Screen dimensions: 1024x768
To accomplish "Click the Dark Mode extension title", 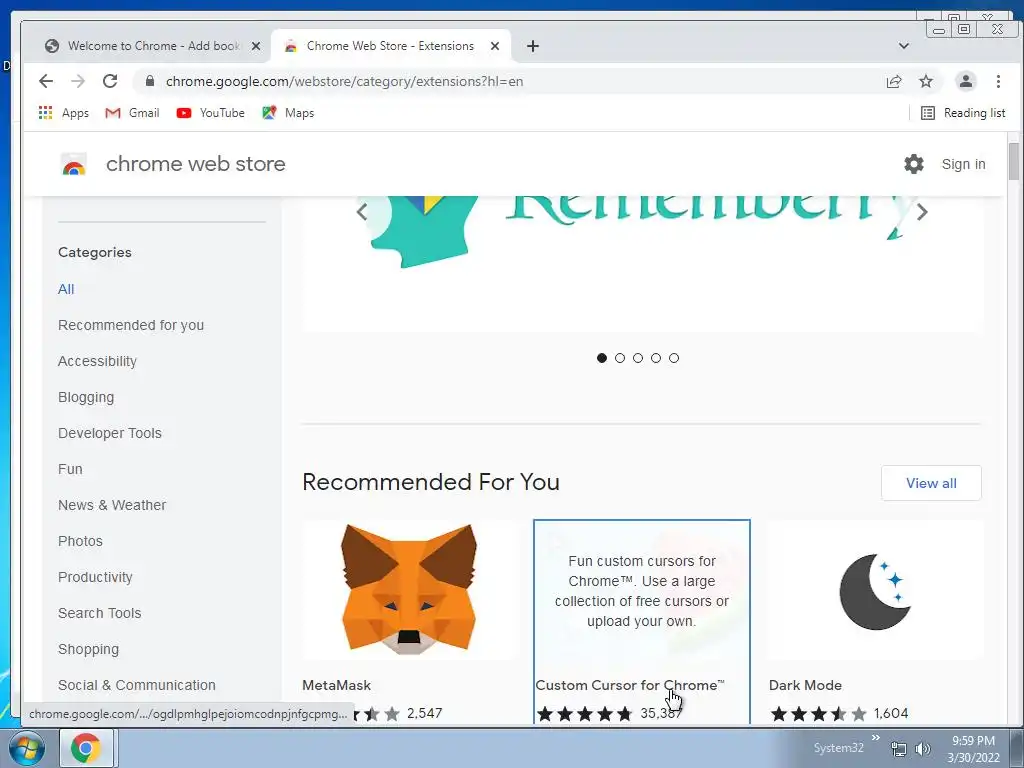I will (x=805, y=685).
